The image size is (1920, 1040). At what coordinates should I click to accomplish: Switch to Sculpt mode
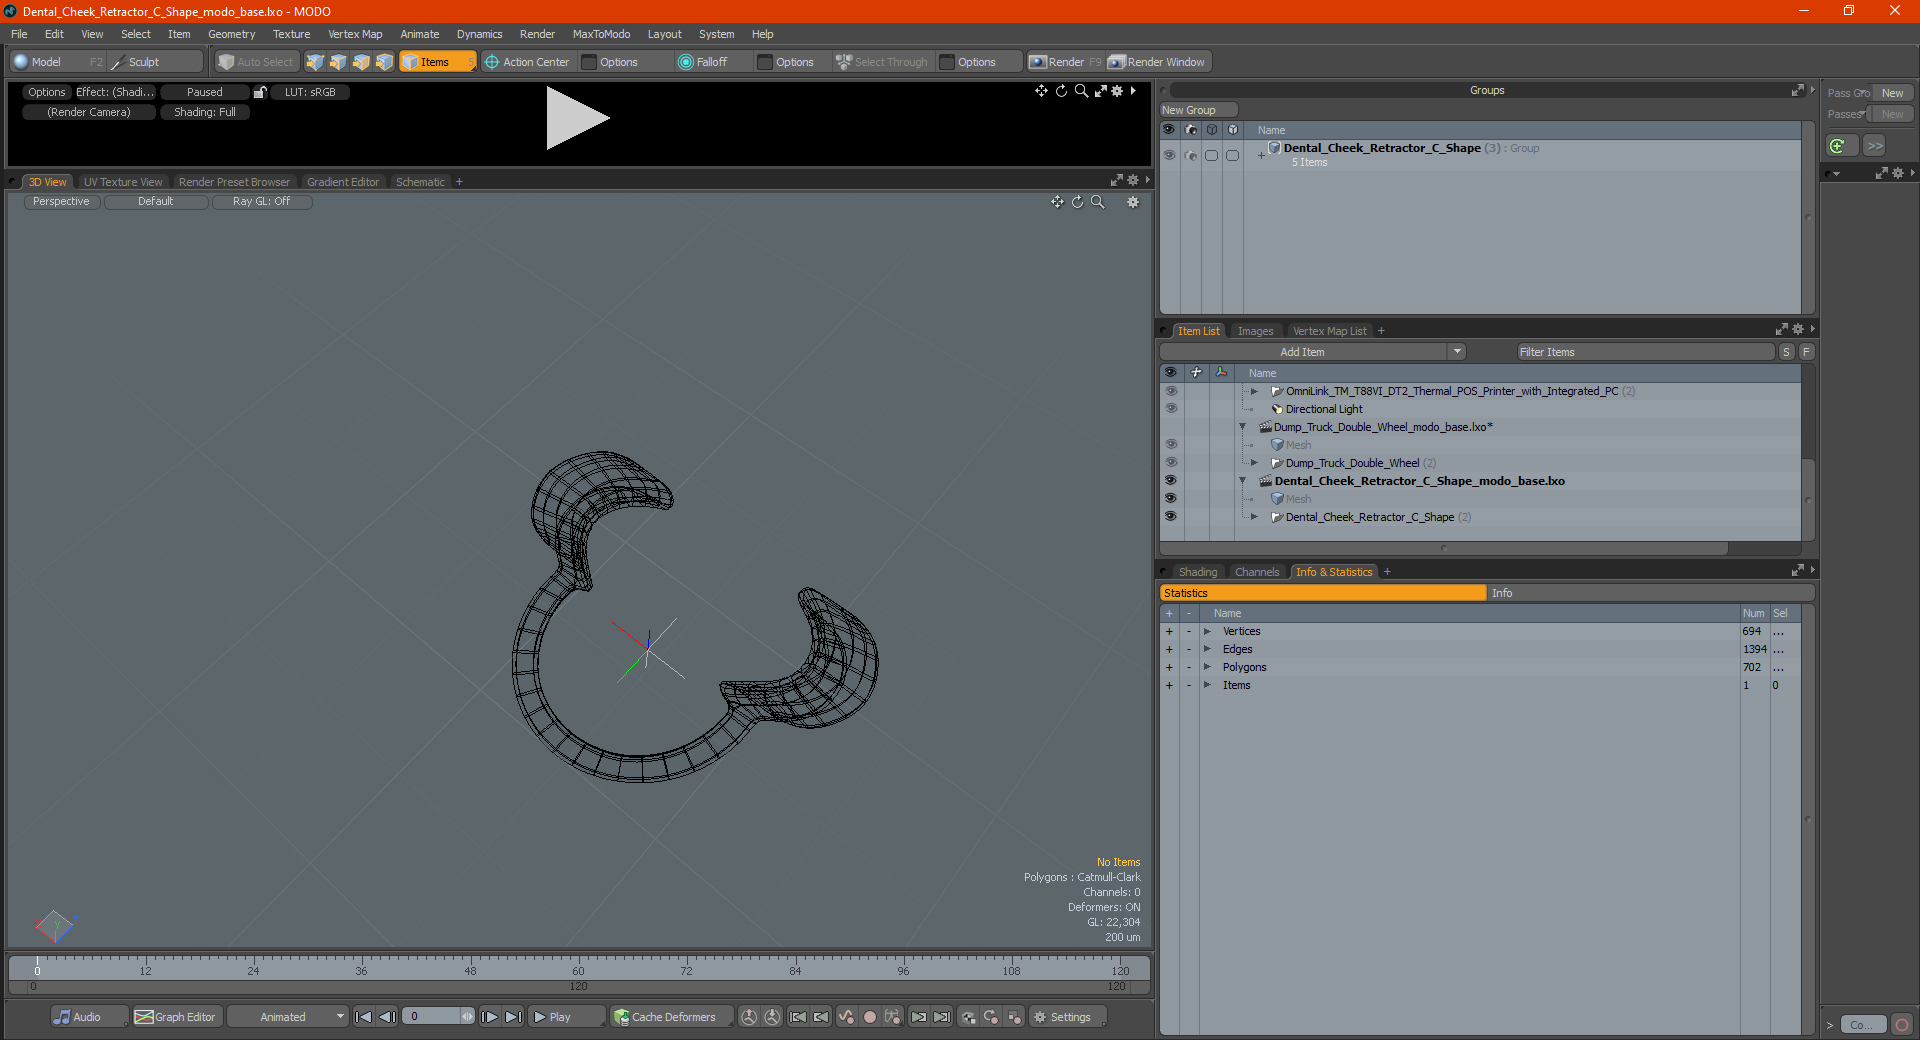155,62
